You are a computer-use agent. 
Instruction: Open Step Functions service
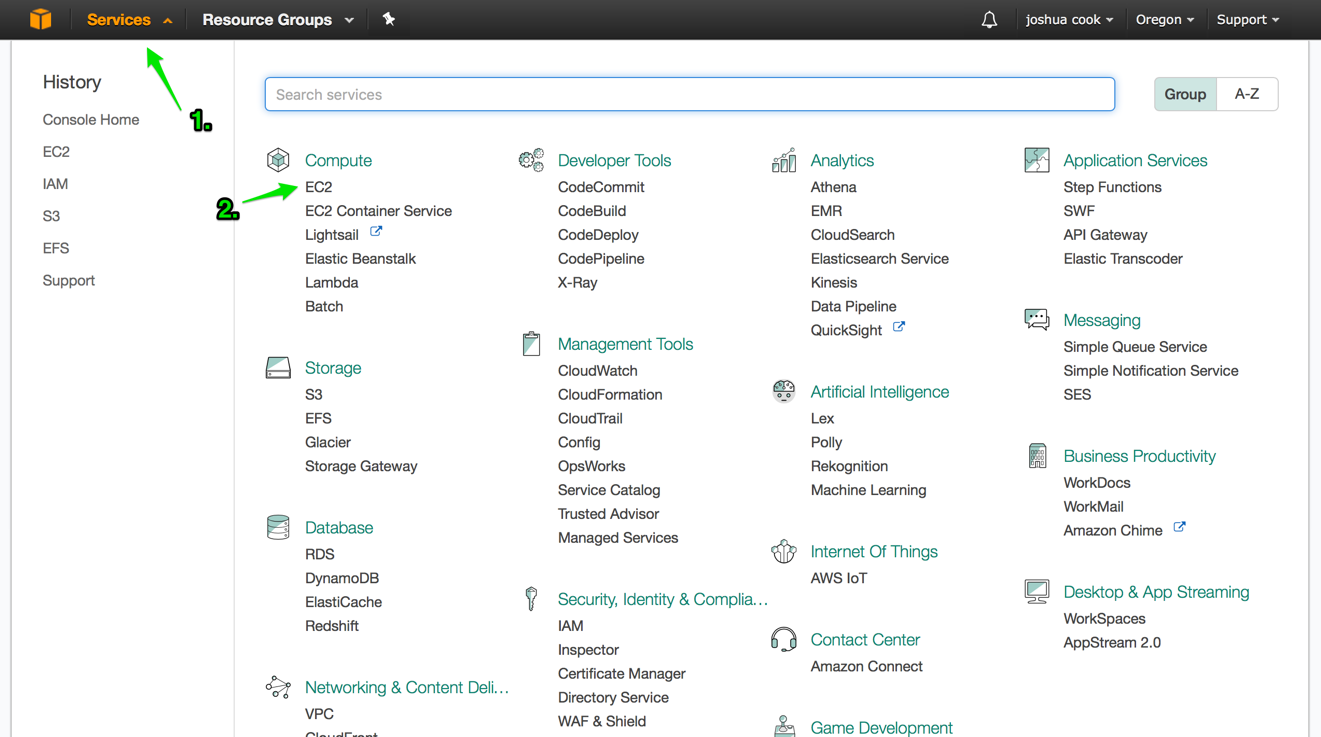point(1112,187)
